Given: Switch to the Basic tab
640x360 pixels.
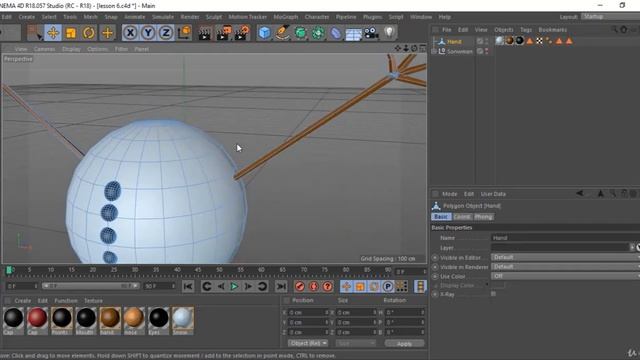Looking at the screenshot, I should click(x=441, y=217).
